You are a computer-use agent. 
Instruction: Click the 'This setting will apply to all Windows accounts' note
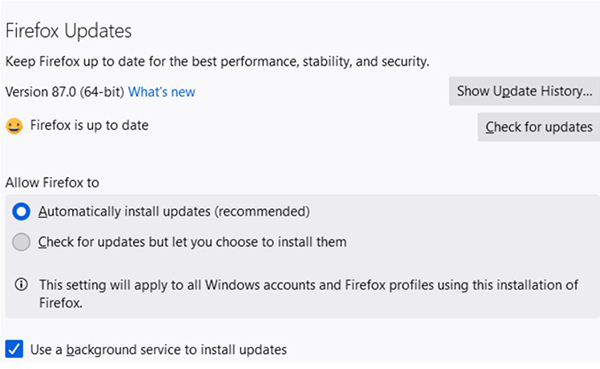coord(308,294)
